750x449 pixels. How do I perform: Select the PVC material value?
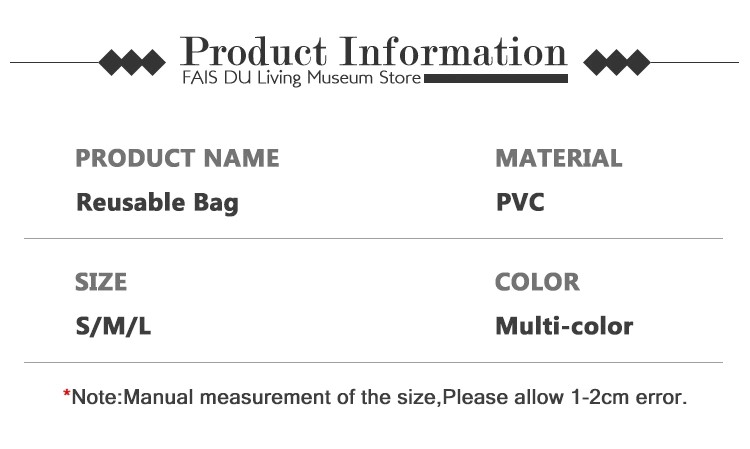pyautogui.click(x=520, y=203)
